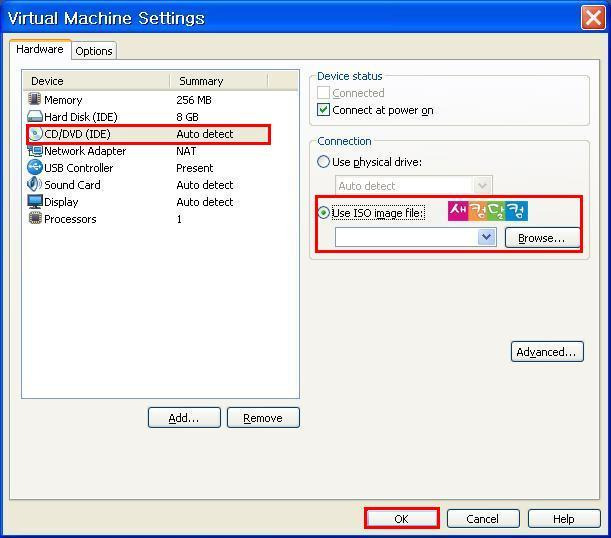Click Auto detect summary in the Display row
611x538 pixels.
coord(205,202)
